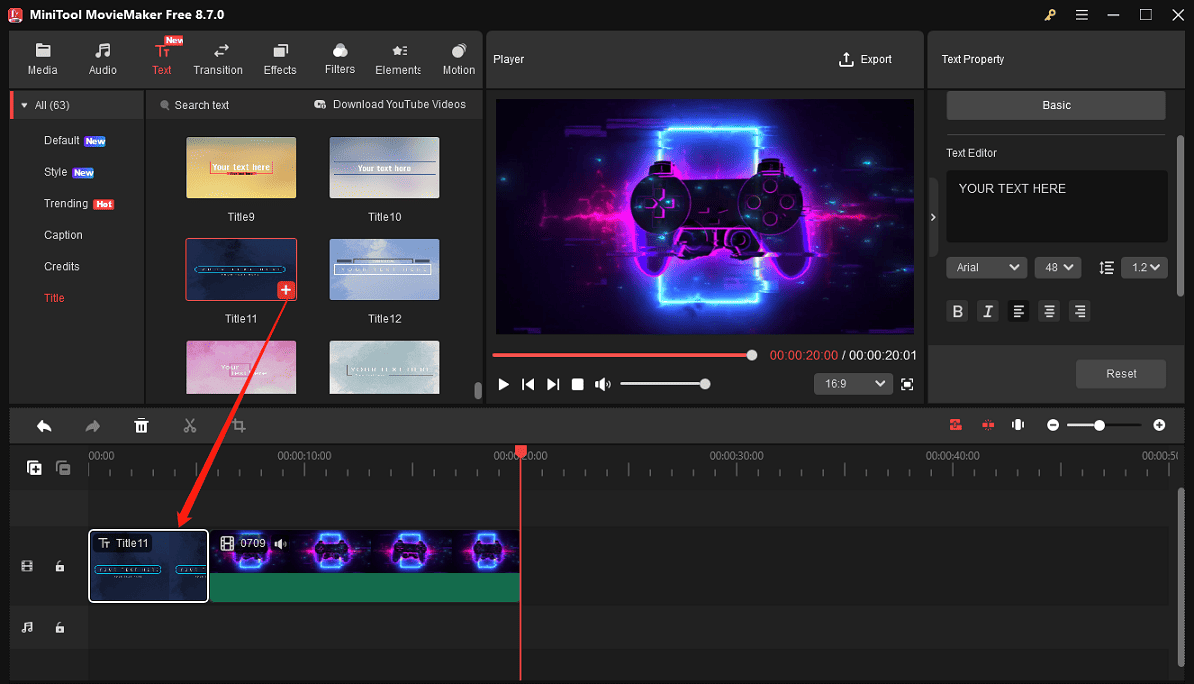Click the Export button
The width and height of the screenshot is (1194, 684).
point(865,59)
